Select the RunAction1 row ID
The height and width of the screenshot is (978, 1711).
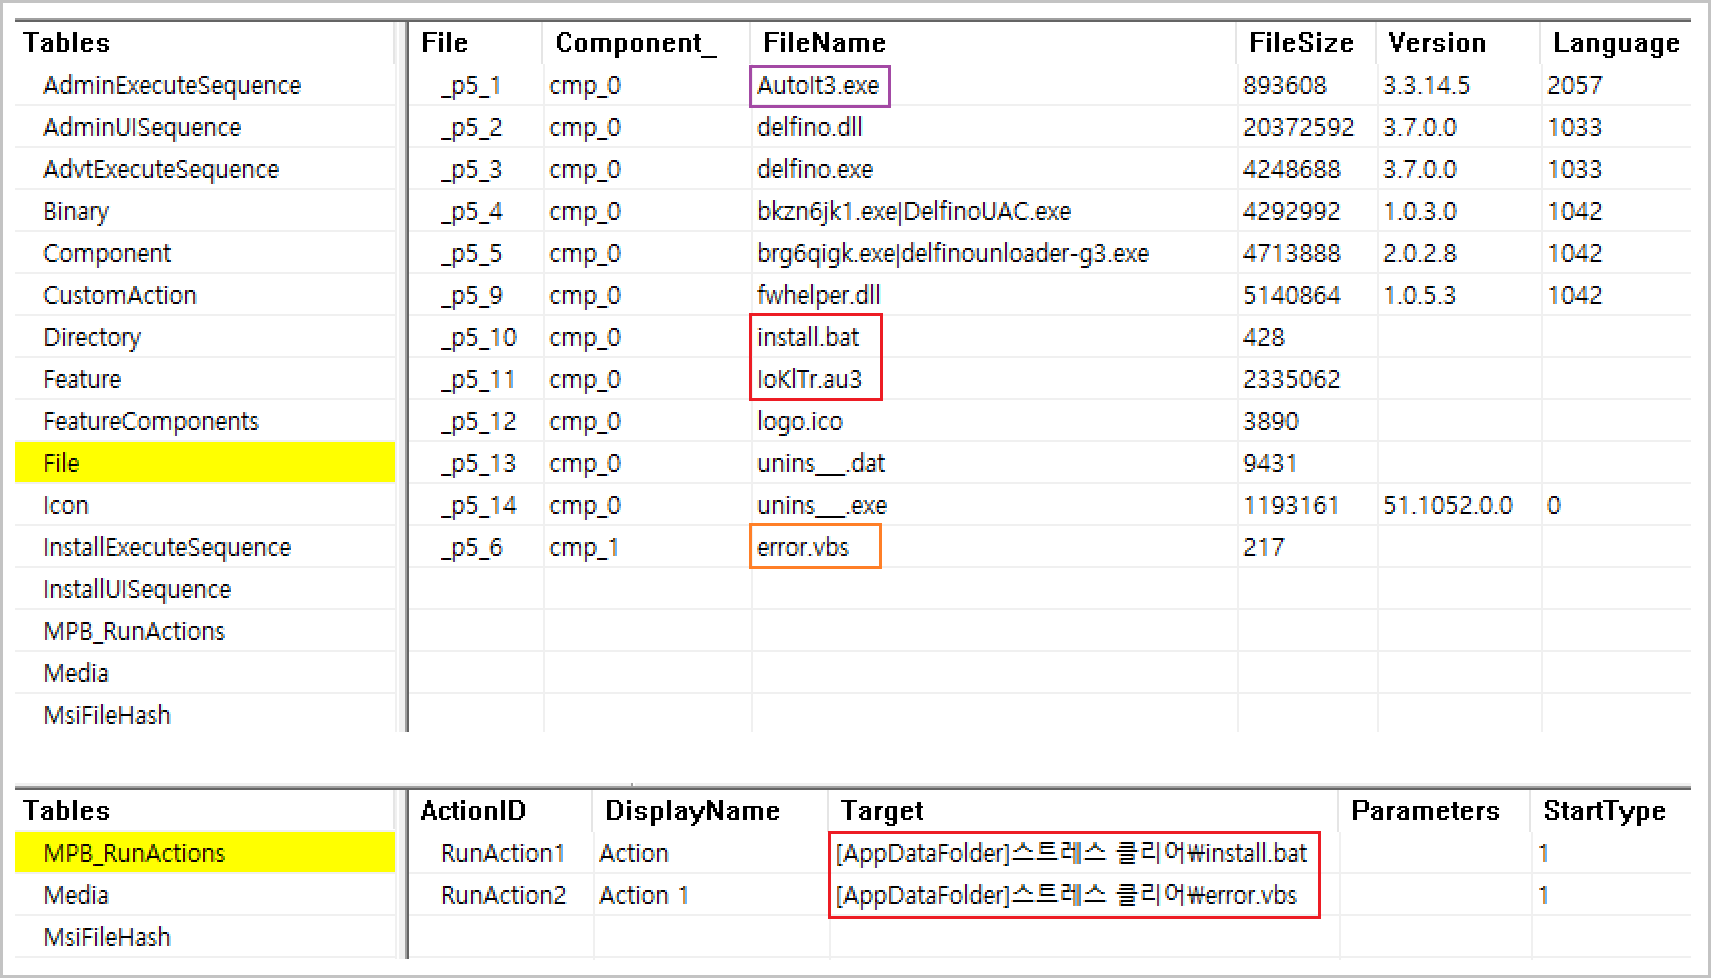503,853
